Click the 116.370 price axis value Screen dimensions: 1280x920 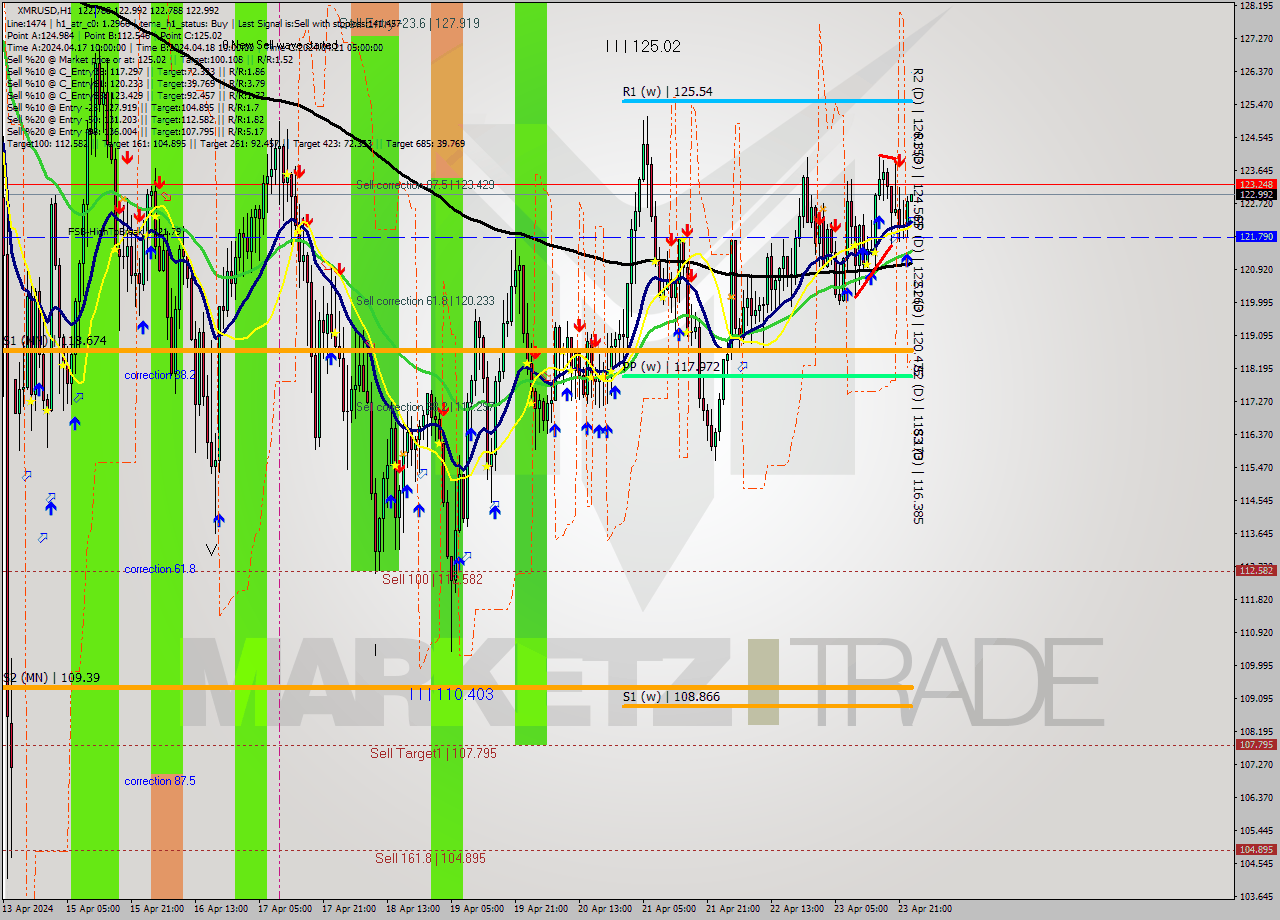(x=1256, y=435)
